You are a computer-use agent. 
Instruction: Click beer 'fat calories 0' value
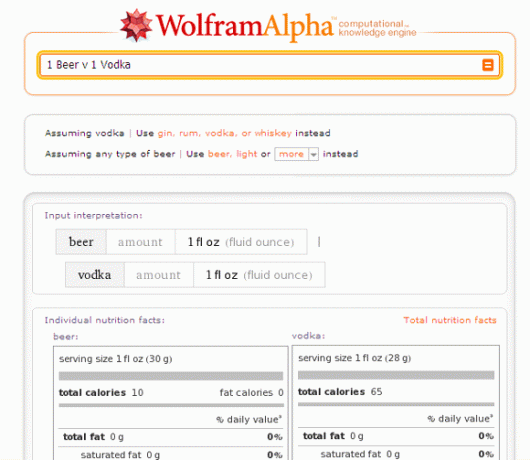coord(251,392)
